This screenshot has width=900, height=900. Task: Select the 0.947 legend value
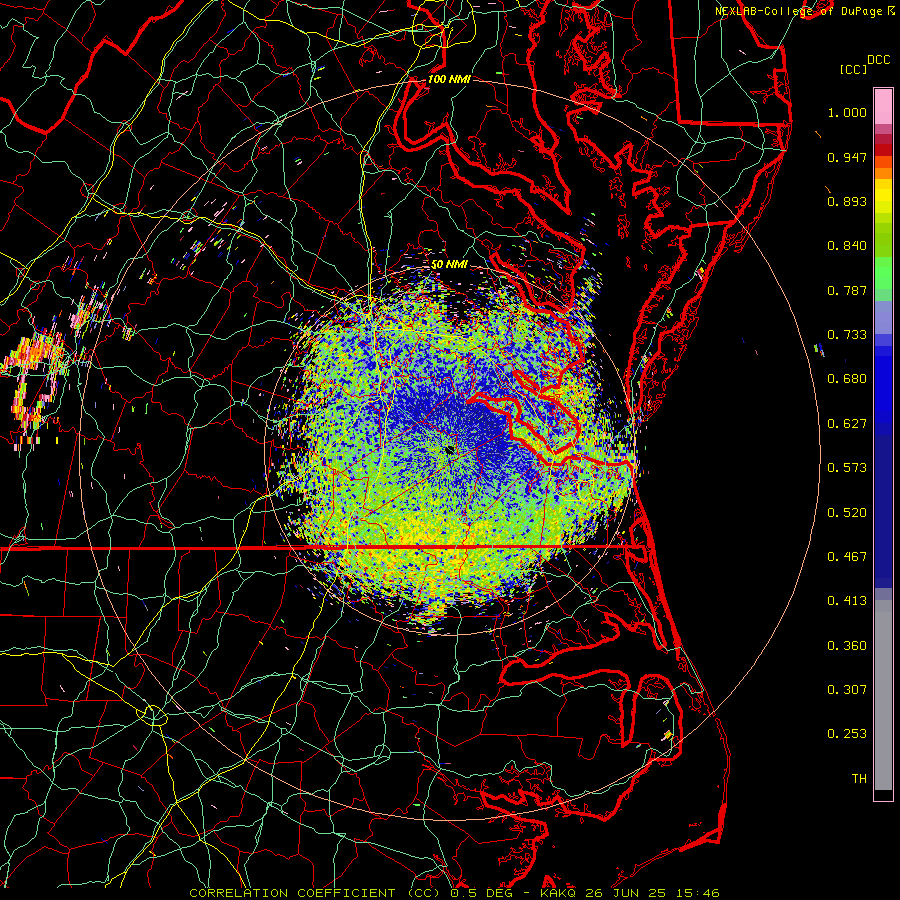click(x=847, y=157)
